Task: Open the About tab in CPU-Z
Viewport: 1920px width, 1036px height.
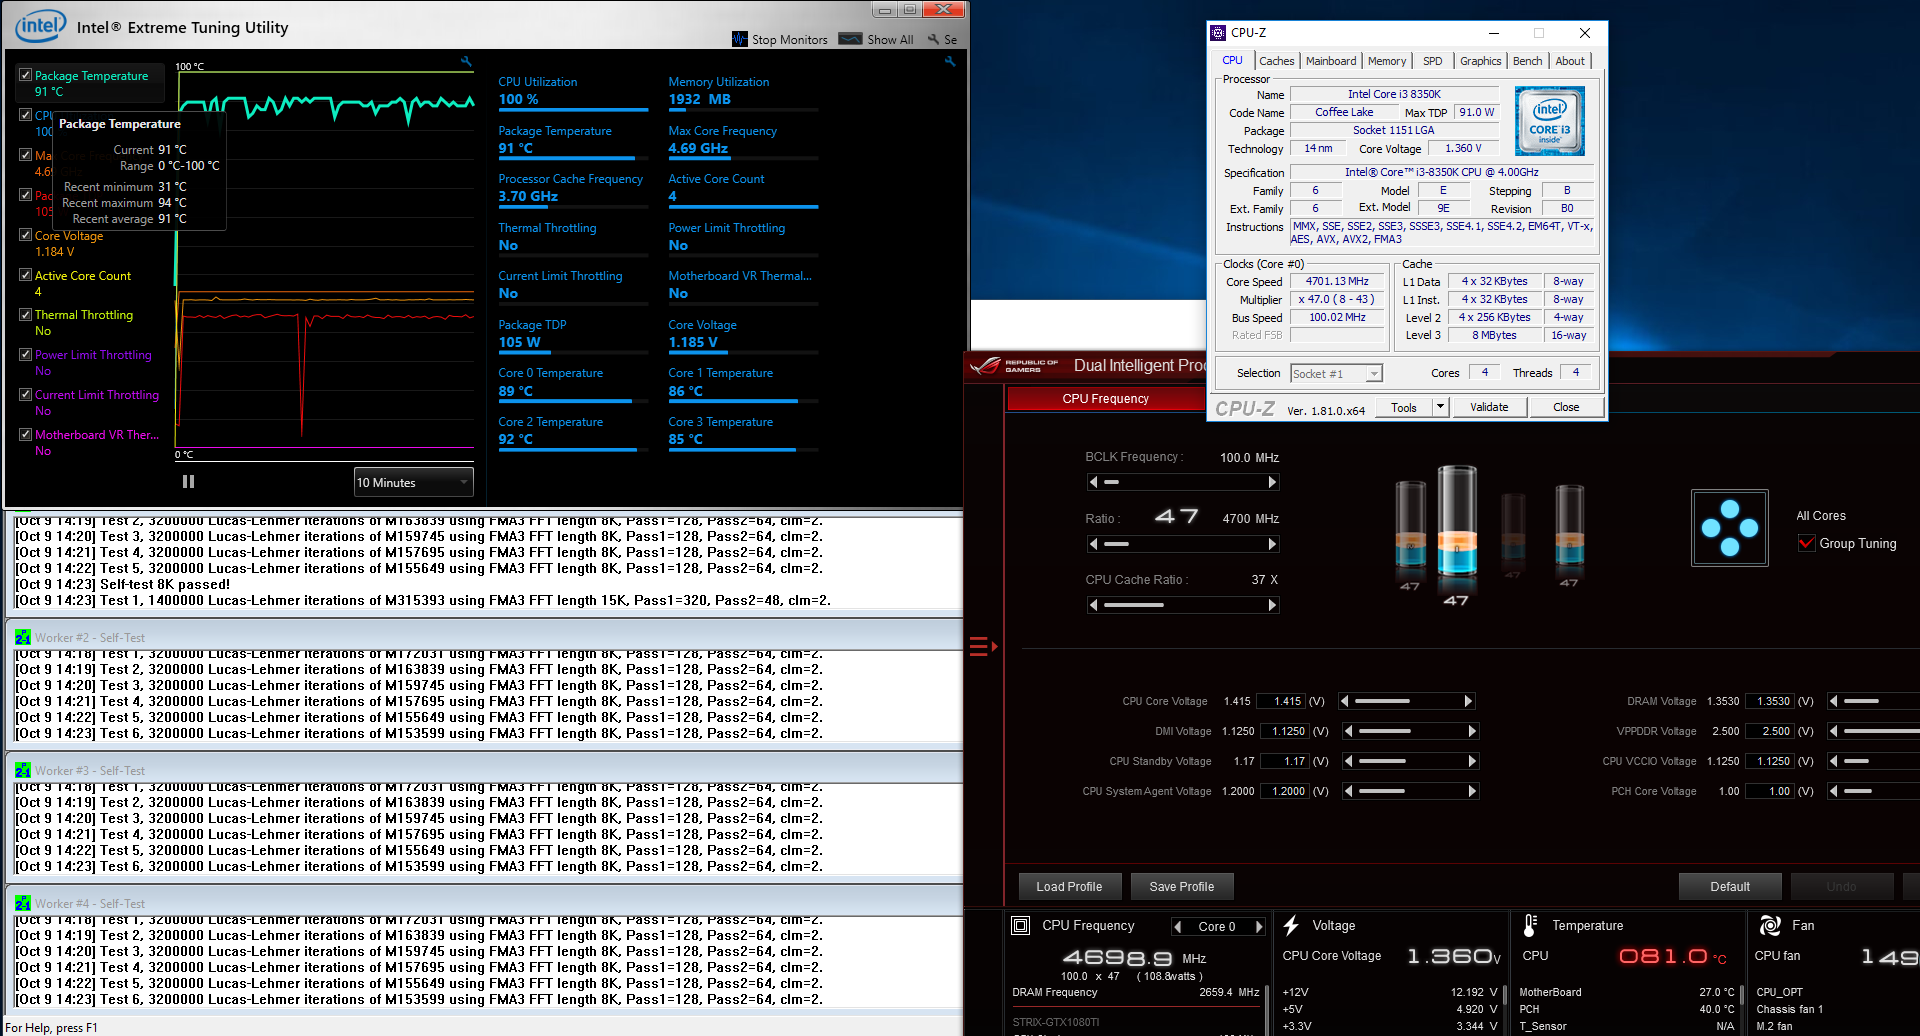Action: click(1570, 61)
